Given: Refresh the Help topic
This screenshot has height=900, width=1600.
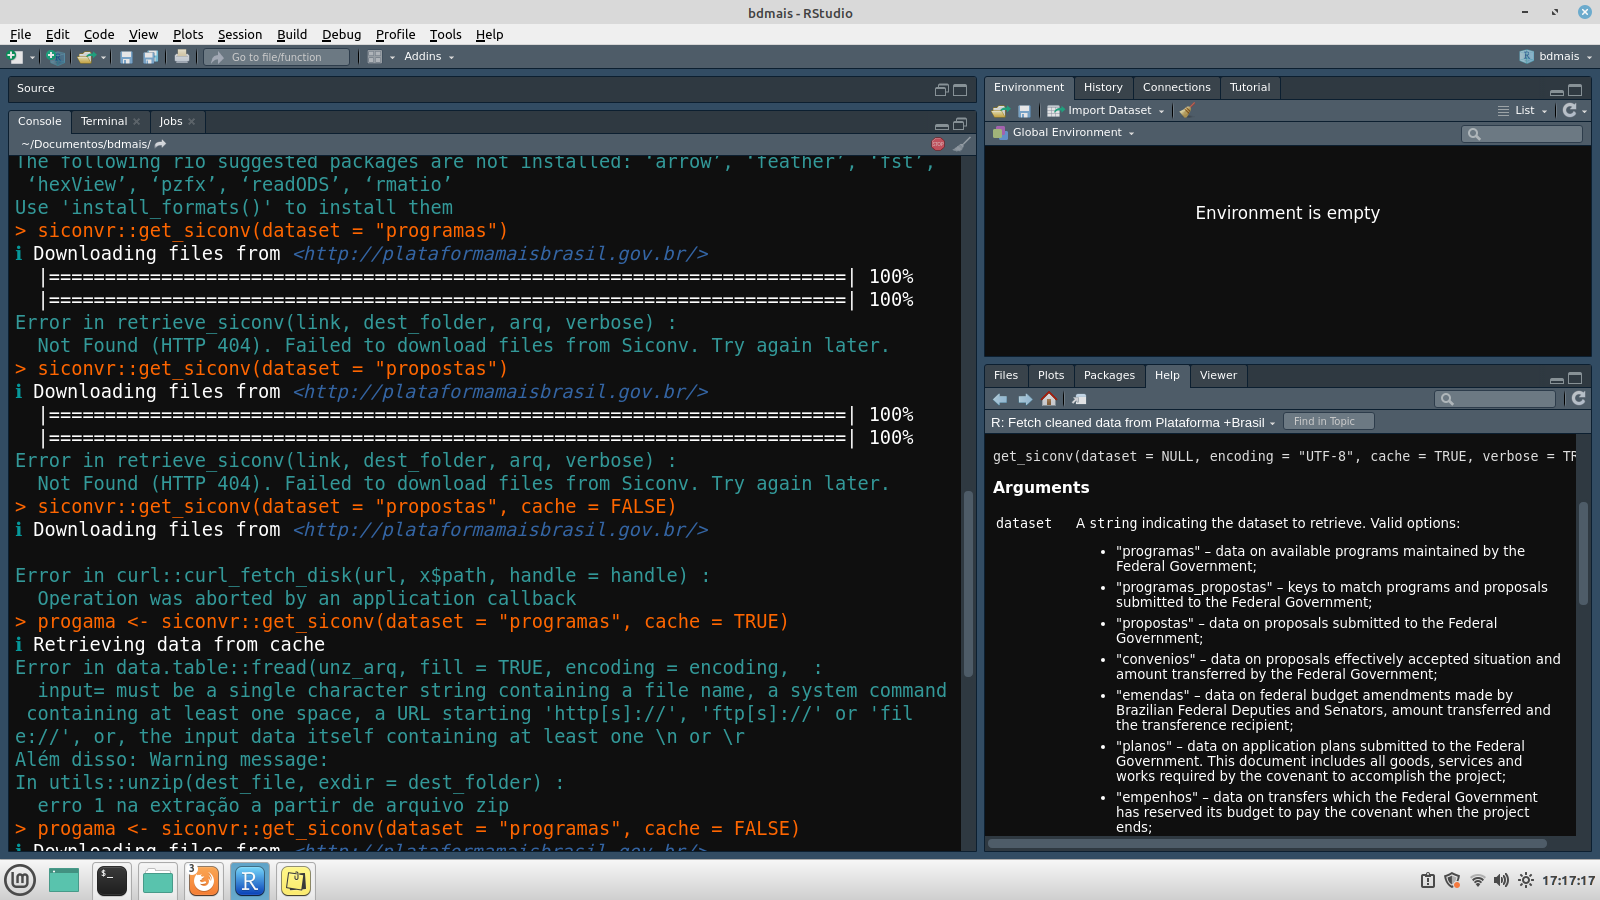Looking at the screenshot, I should coord(1579,398).
